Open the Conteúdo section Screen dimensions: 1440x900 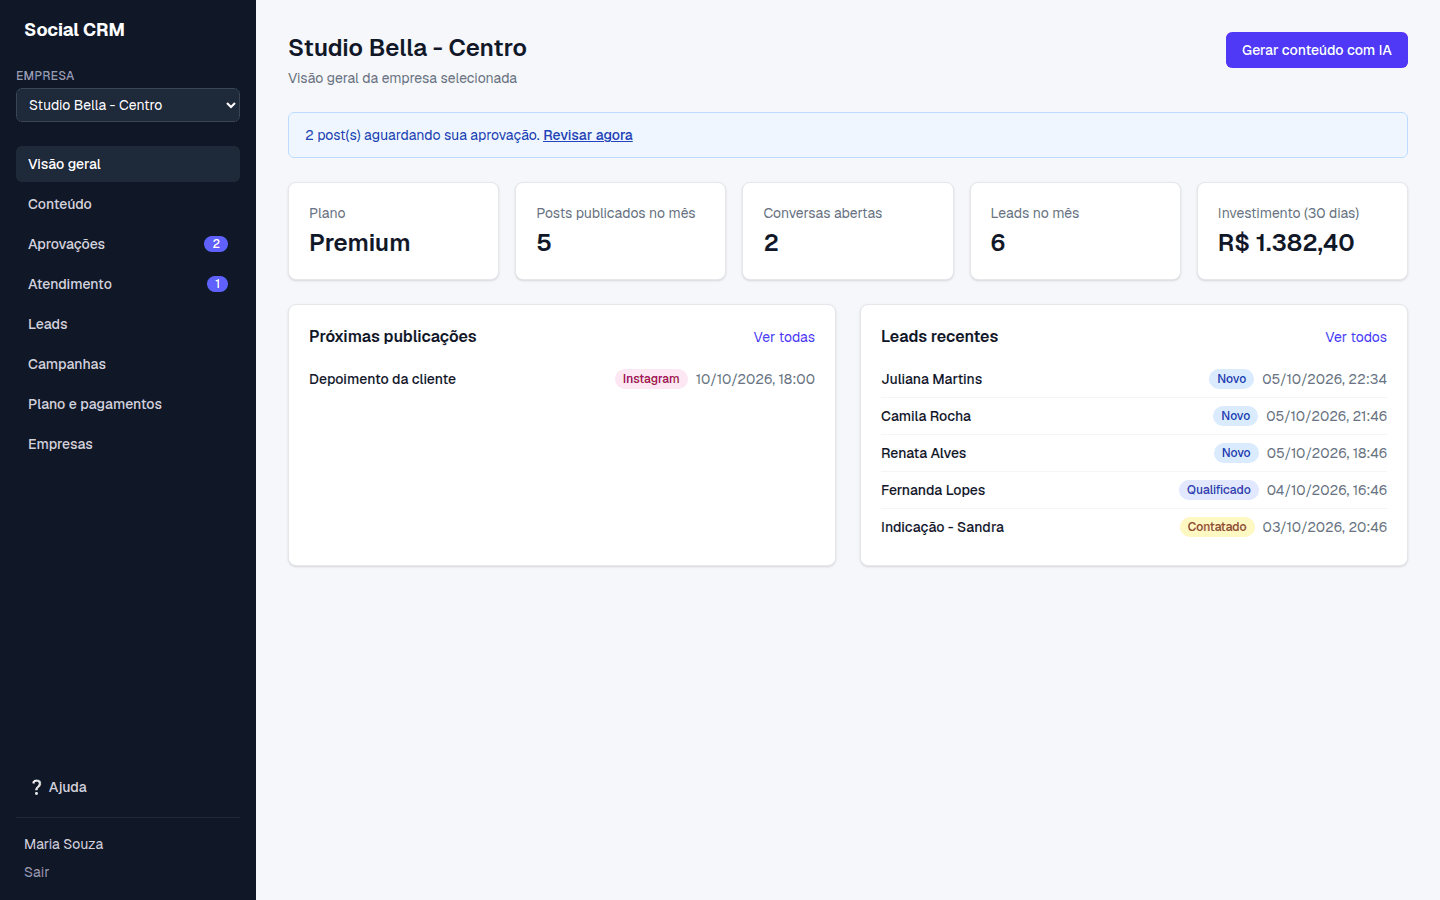(x=128, y=204)
